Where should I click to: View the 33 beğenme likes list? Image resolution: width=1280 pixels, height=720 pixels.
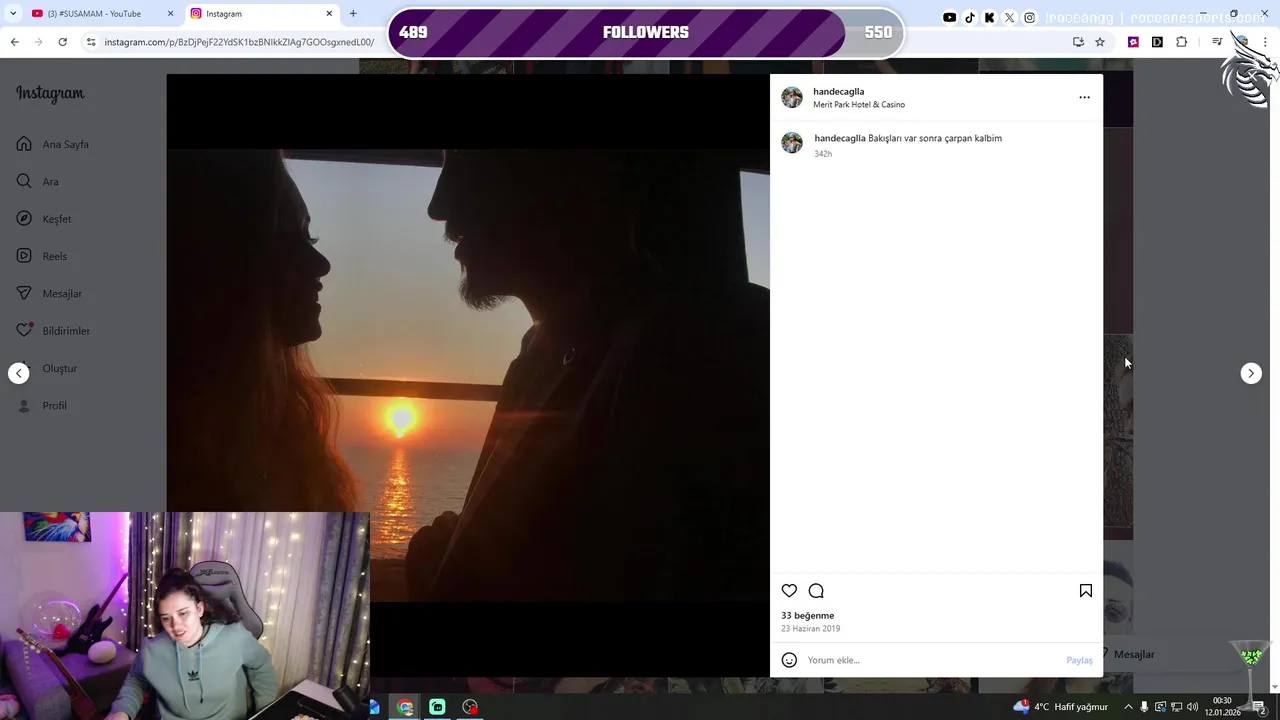click(x=808, y=616)
